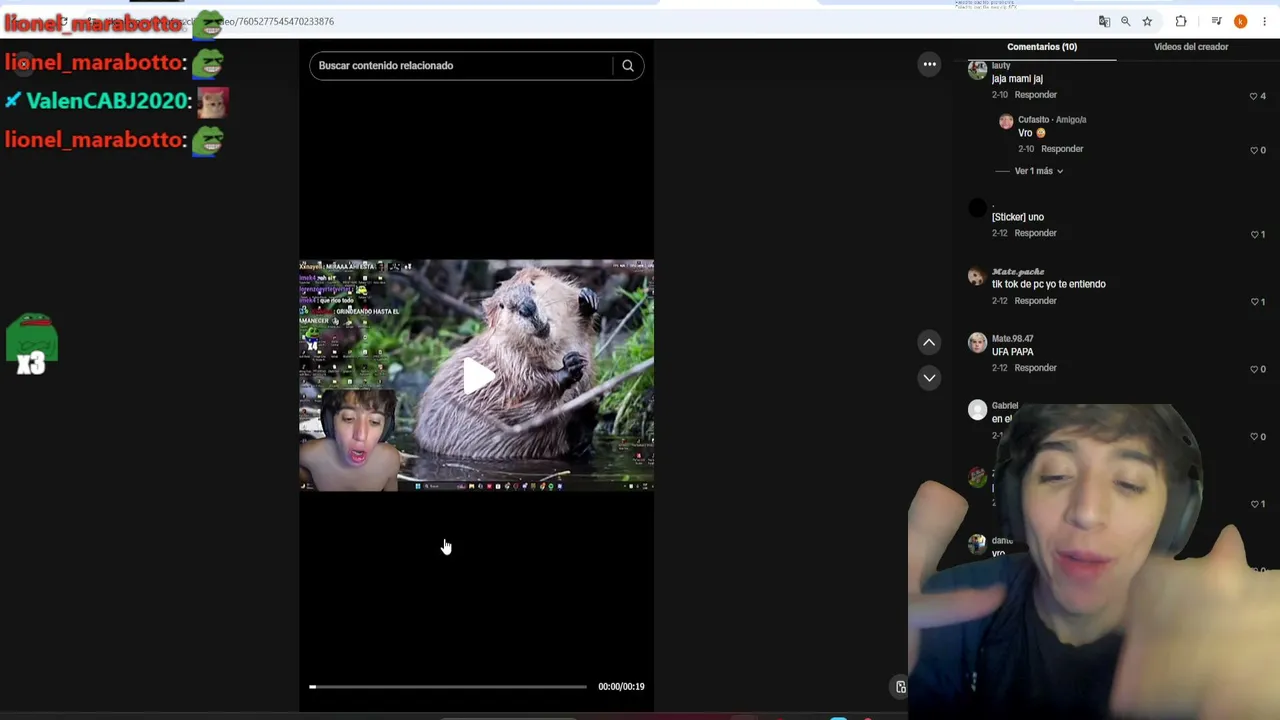Open the media controls icon in browser toolbar
The width and height of the screenshot is (1280, 720).
click(x=1216, y=21)
